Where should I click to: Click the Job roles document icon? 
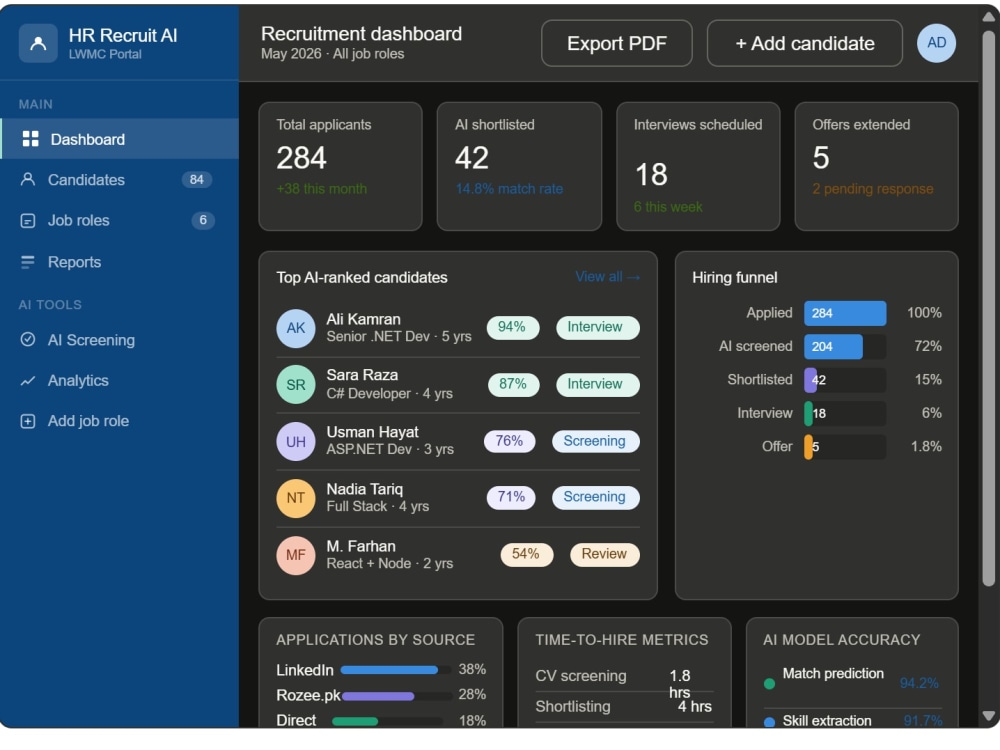pos(27,221)
